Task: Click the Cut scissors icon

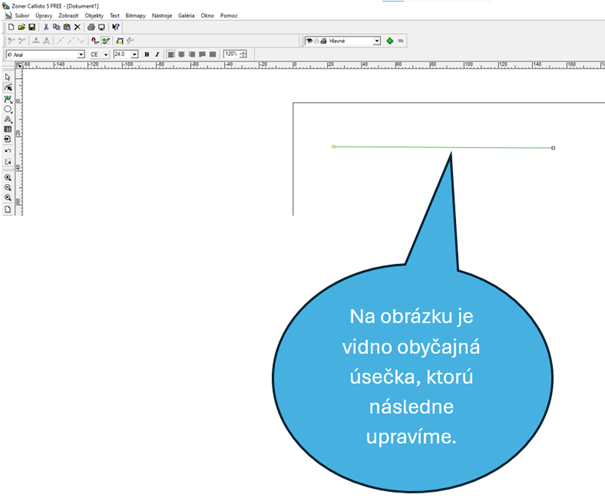Action: tap(45, 27)
